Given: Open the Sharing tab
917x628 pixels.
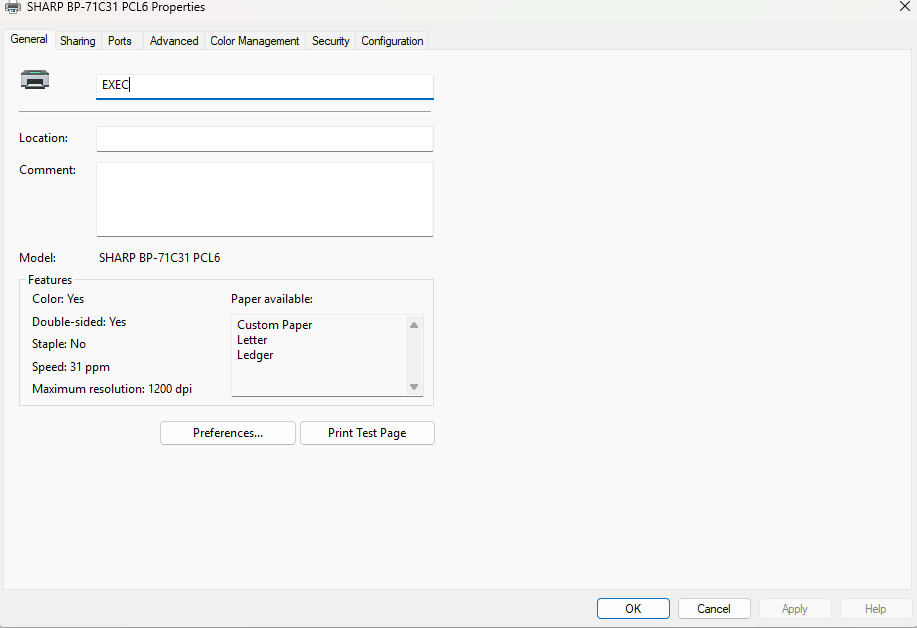Looking at the screenshot, I should [78, 41].
